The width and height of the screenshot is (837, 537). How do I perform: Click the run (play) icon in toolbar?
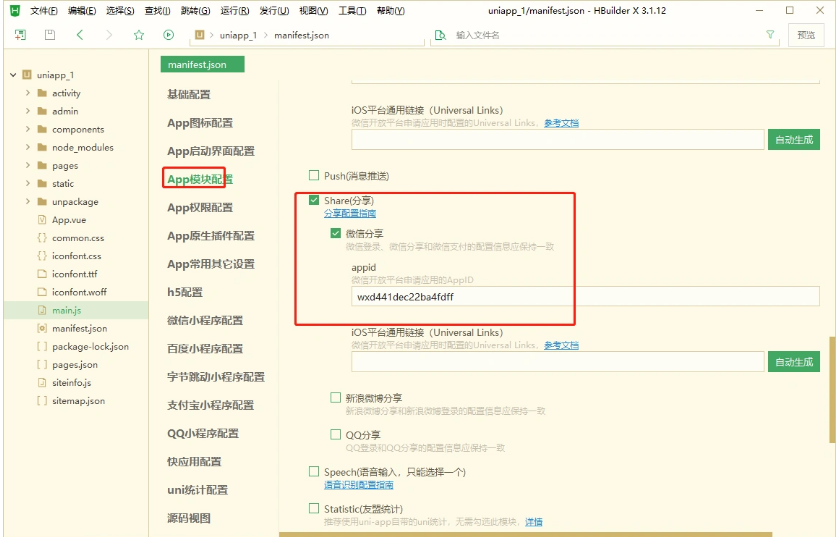(x=168, y=35)
